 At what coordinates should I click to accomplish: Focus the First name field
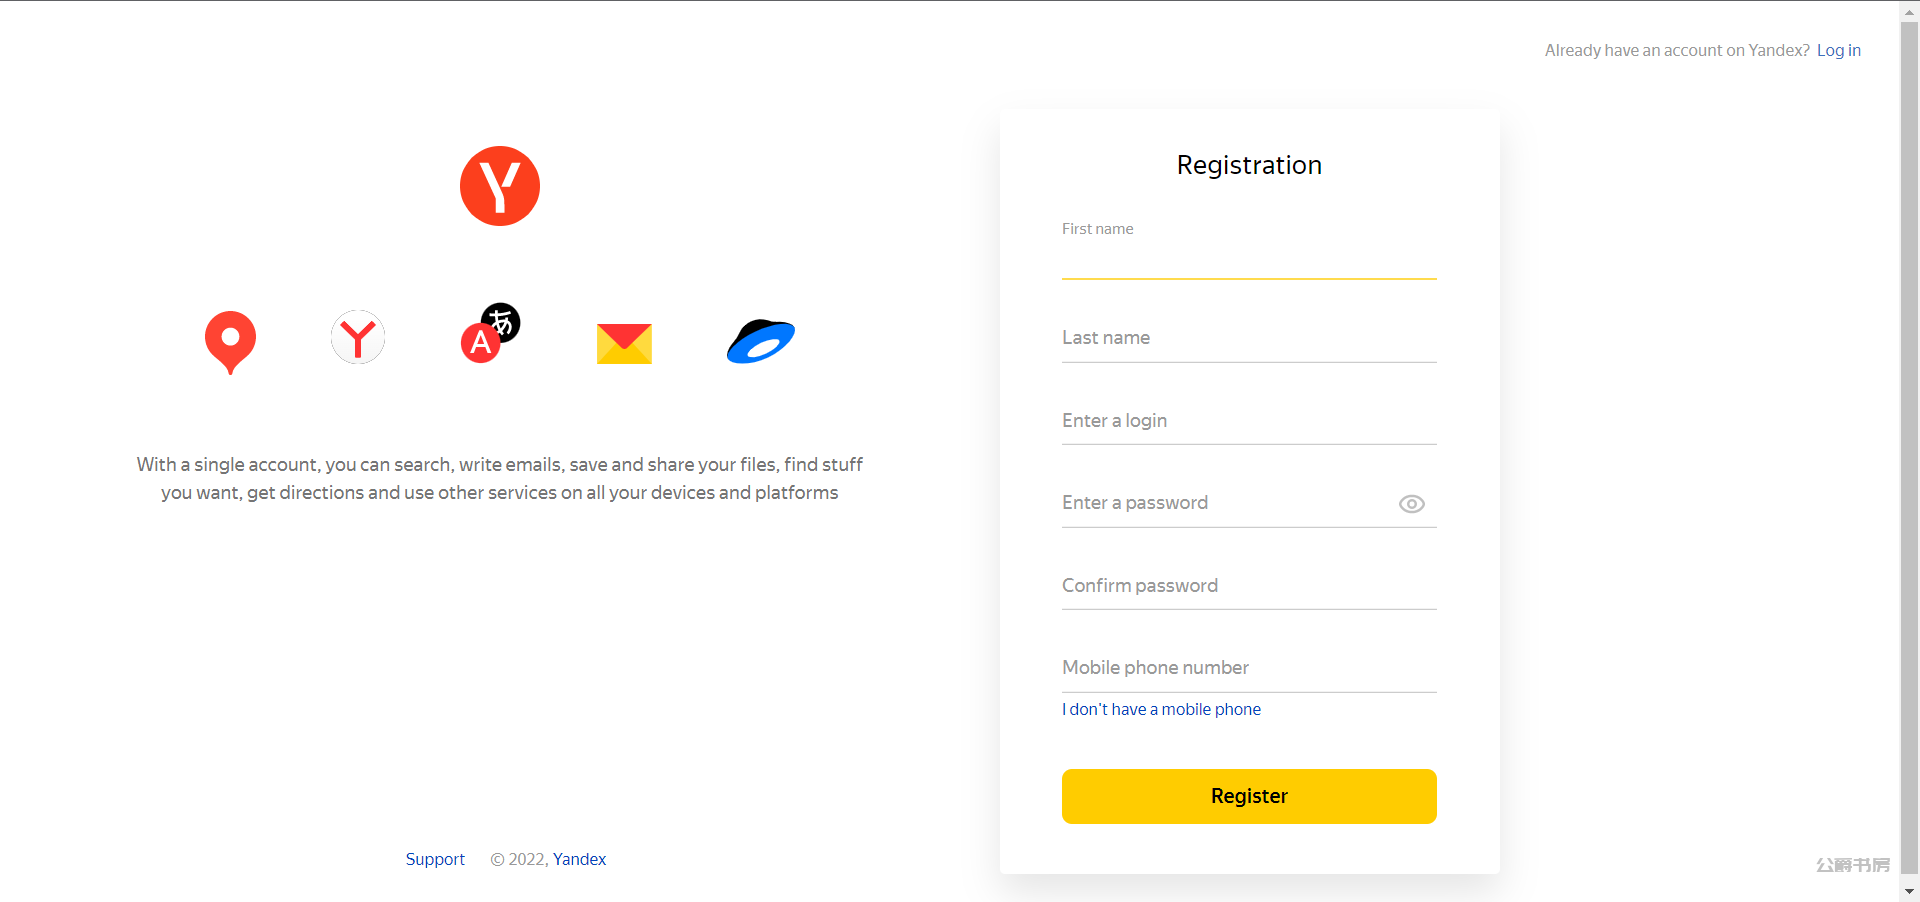pos(1249,258)
